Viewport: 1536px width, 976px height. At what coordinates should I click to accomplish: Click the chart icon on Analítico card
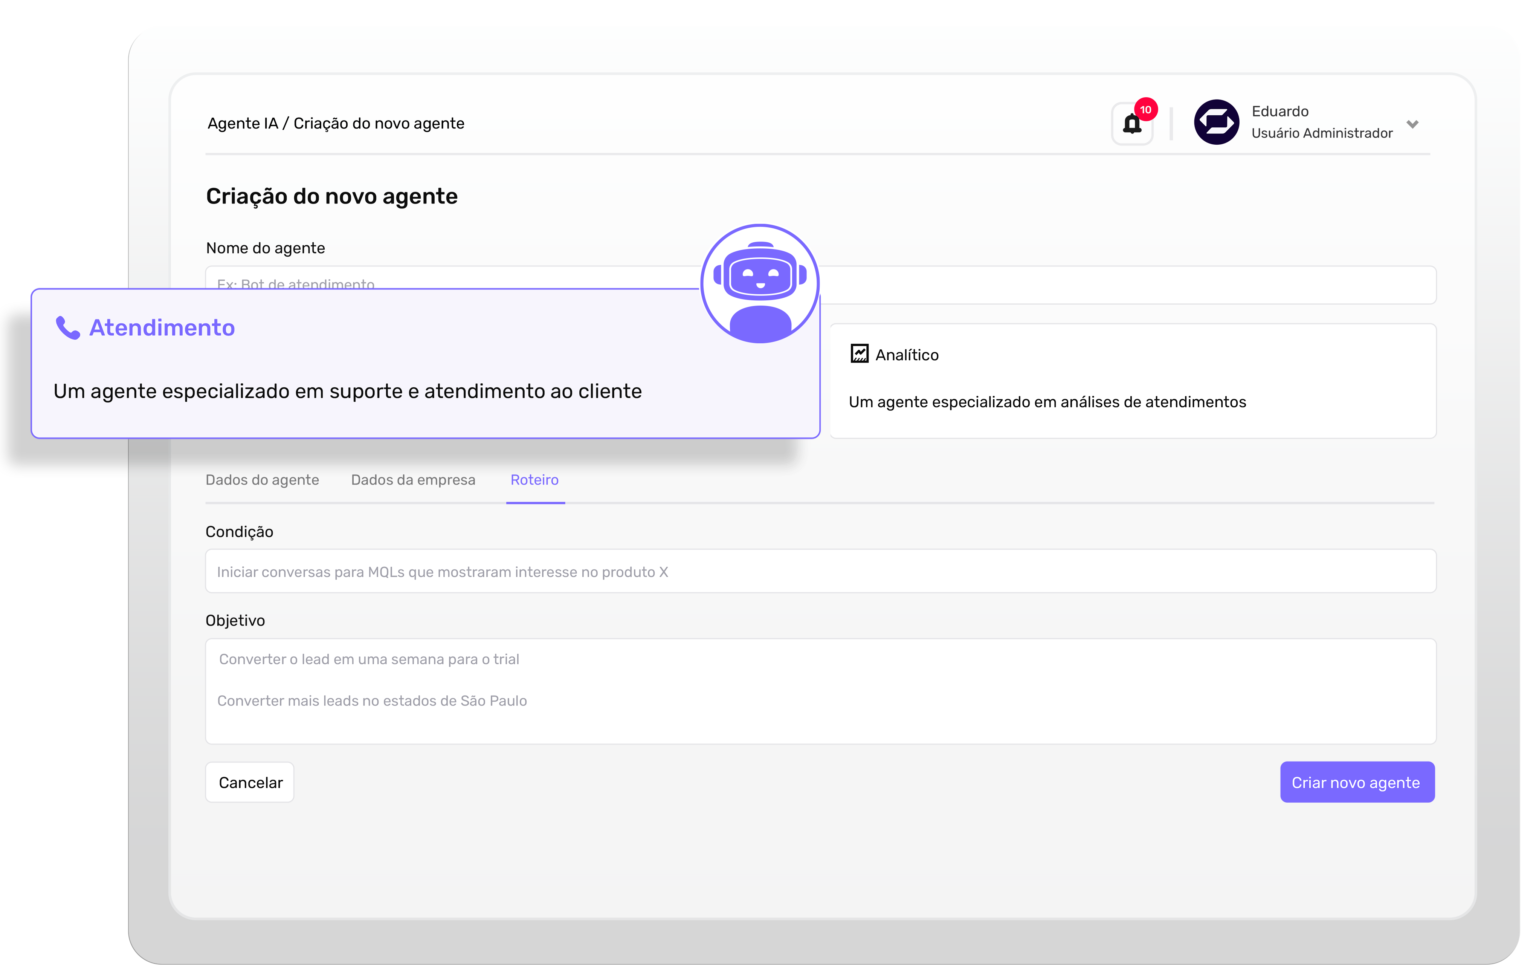coord(860,353)
